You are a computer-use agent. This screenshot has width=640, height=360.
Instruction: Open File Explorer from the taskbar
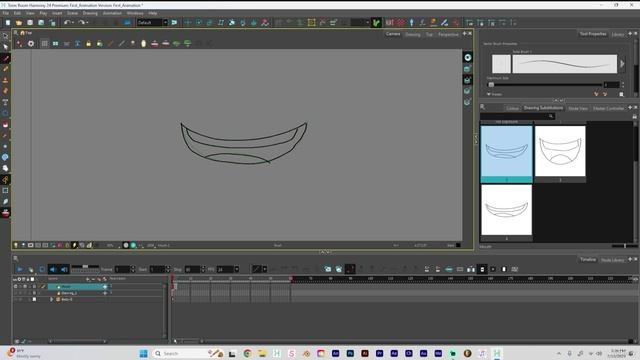[262, 353]
